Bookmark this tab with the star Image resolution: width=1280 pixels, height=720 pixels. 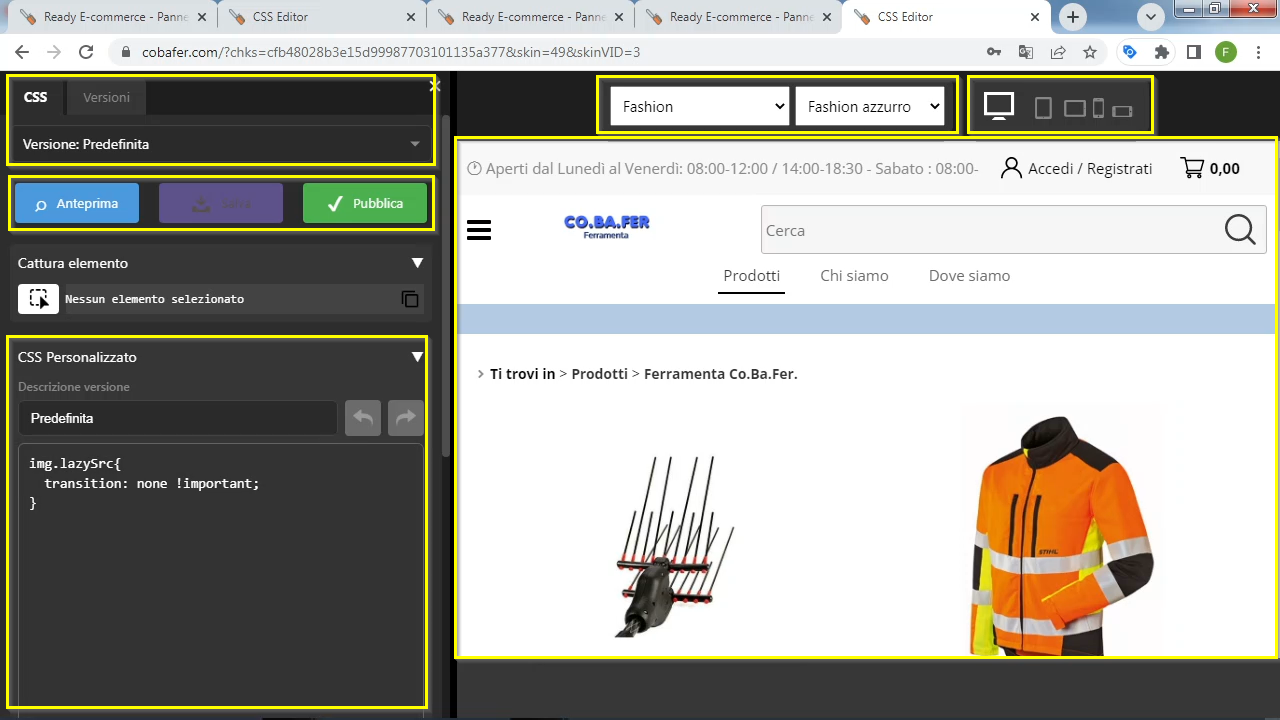pyautogui.click(x=1090, y=52)
